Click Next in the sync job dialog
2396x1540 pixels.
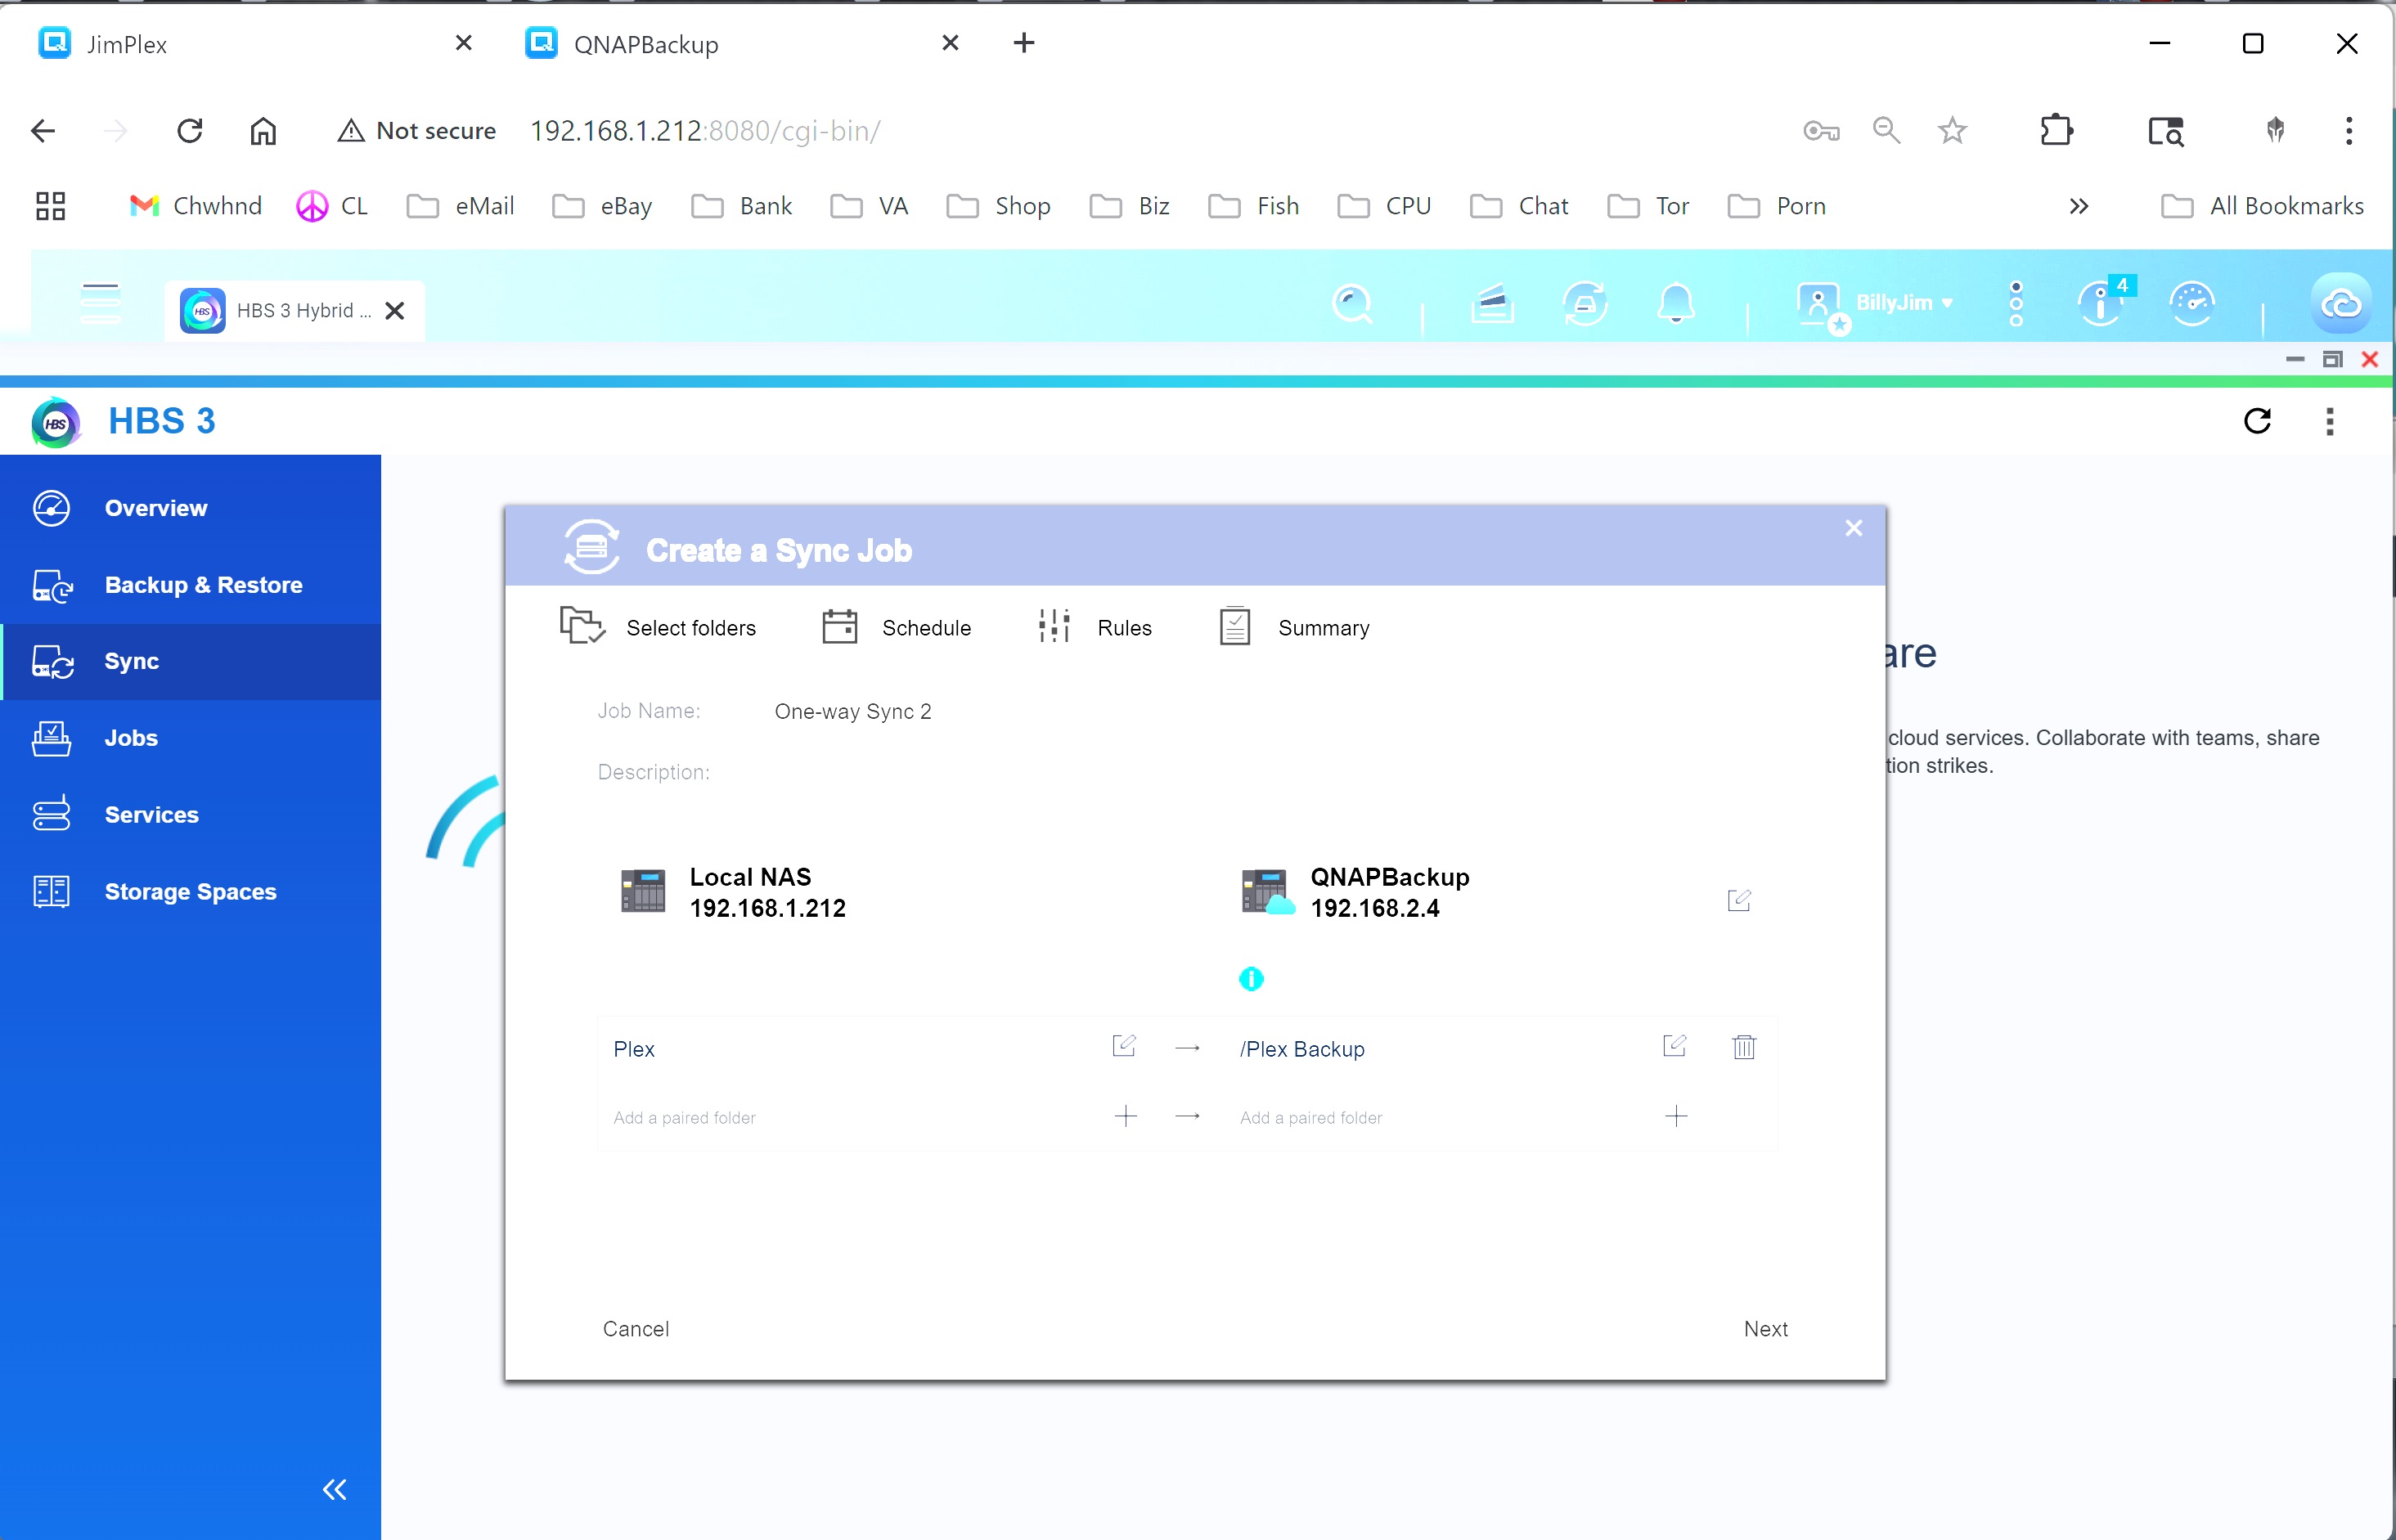pos(1765,1328)
